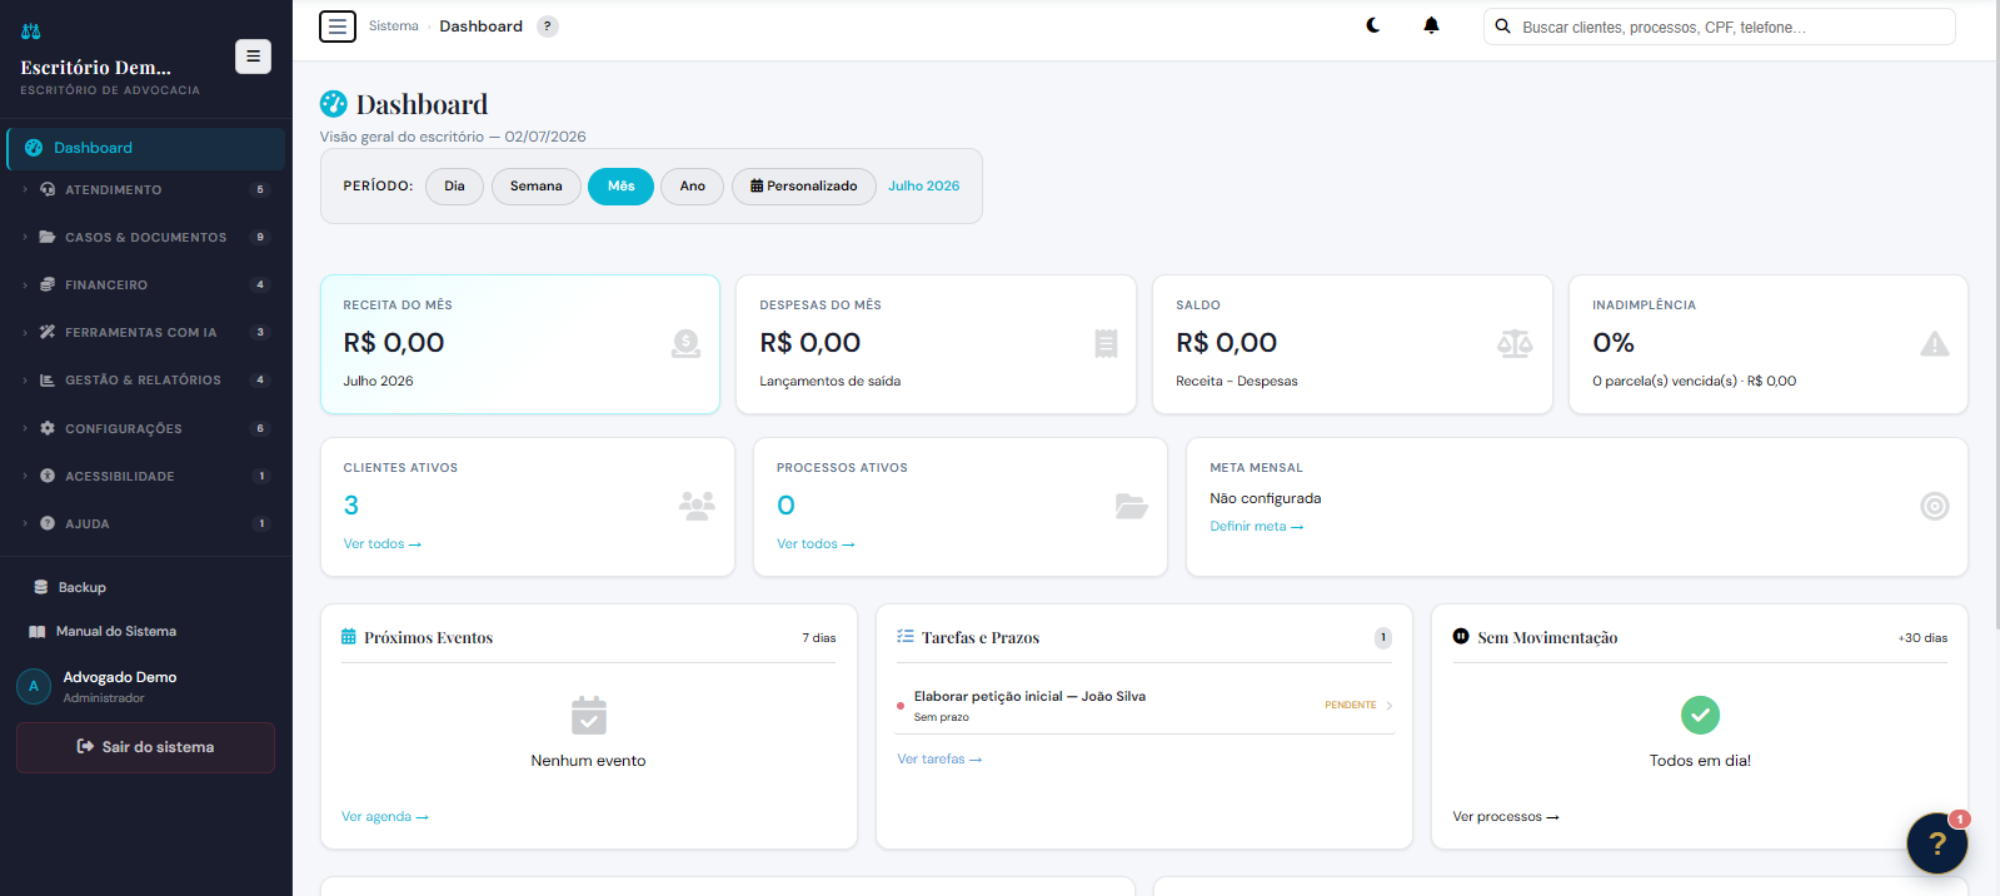Viewport: 2000px width, 896px height.
Task: Expand the Casos & Documentos group
Action: click(146, 237)
